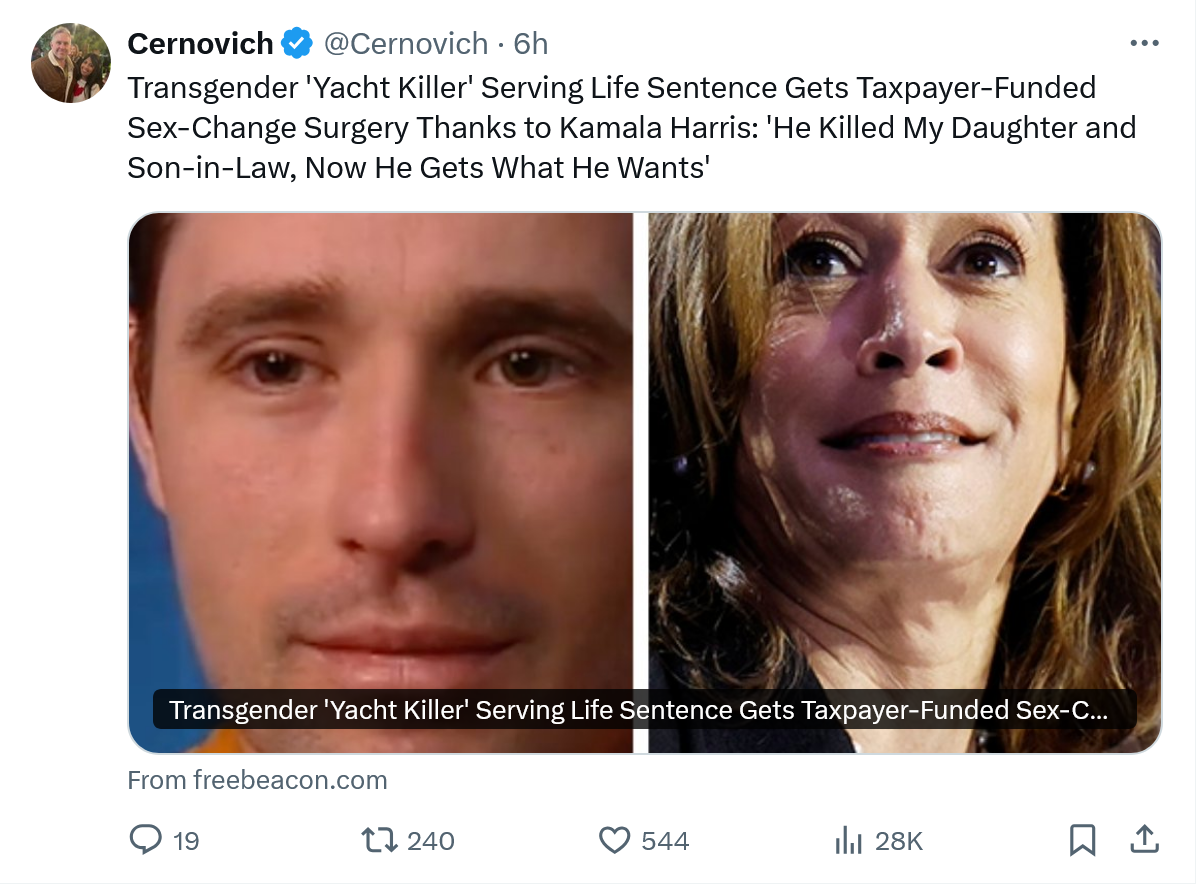Open the @Cernovich handle link
This screenshot has width=1196, height=884.
[x=407, y=44]
